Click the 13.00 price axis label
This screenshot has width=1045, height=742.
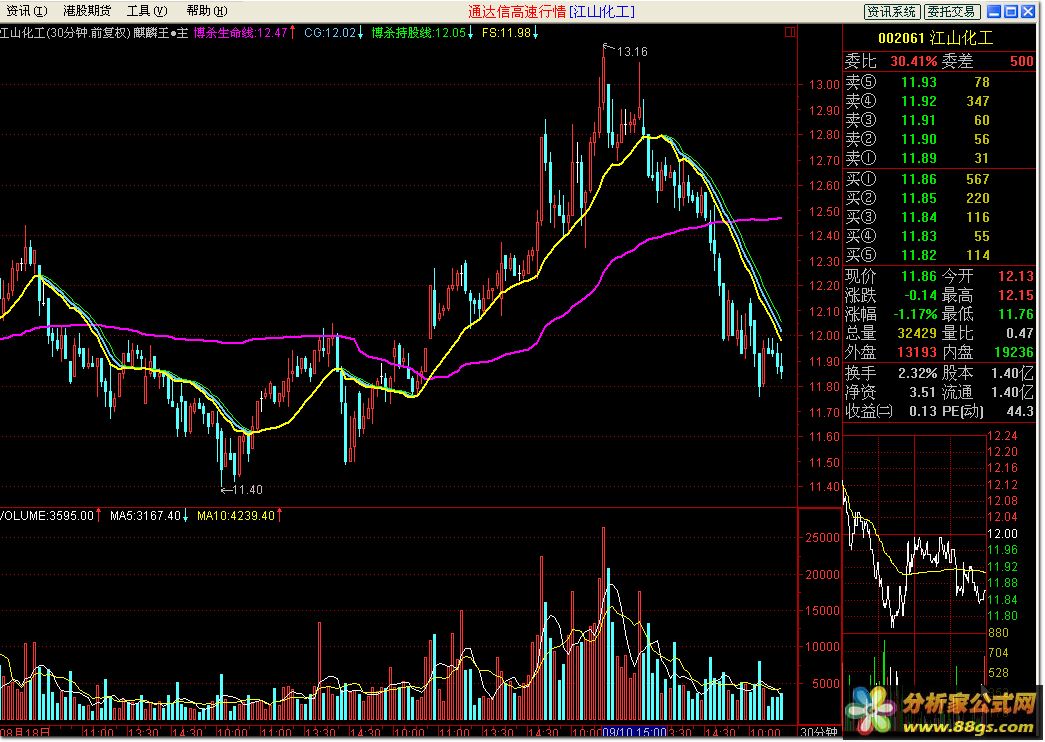(x=824, y=85)
